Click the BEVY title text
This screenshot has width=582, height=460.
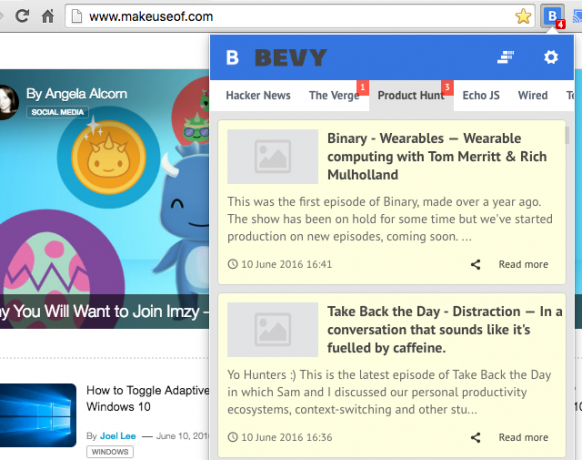click(x=291, y=58)
